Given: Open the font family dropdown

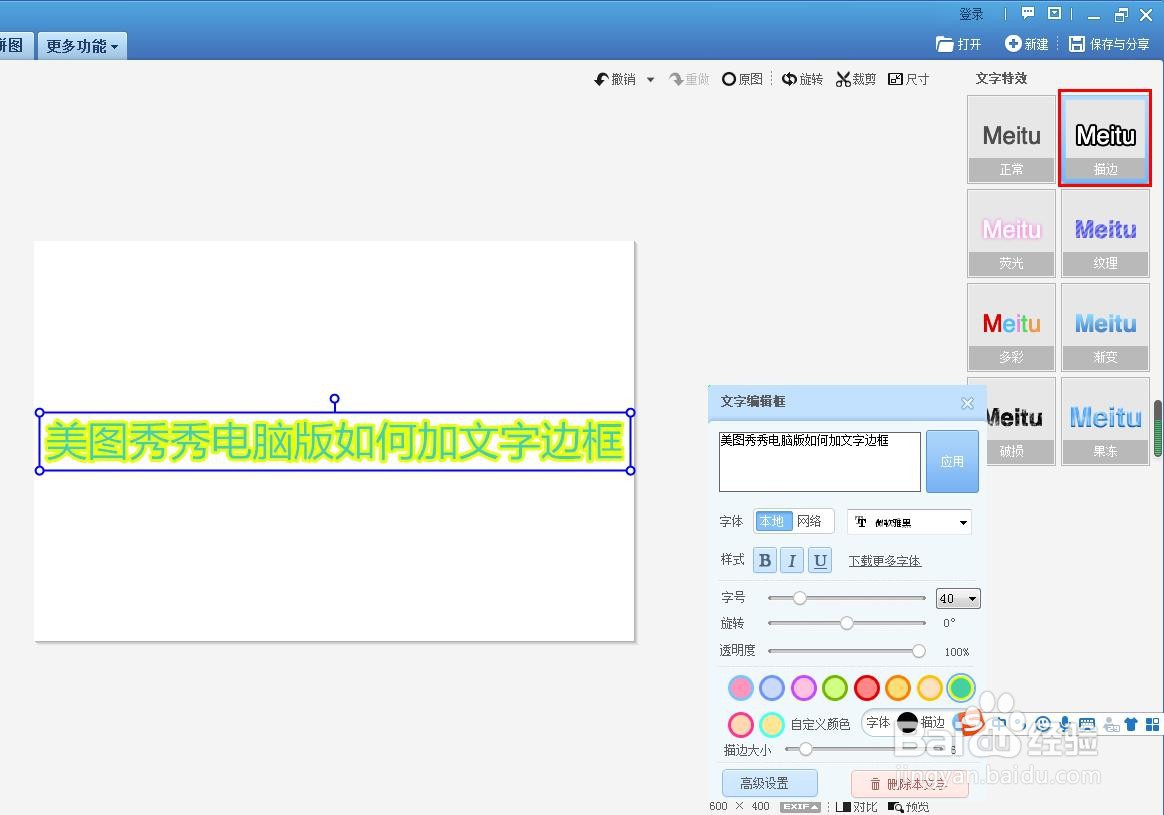Looking at the screenshot, I should (909, 523).
